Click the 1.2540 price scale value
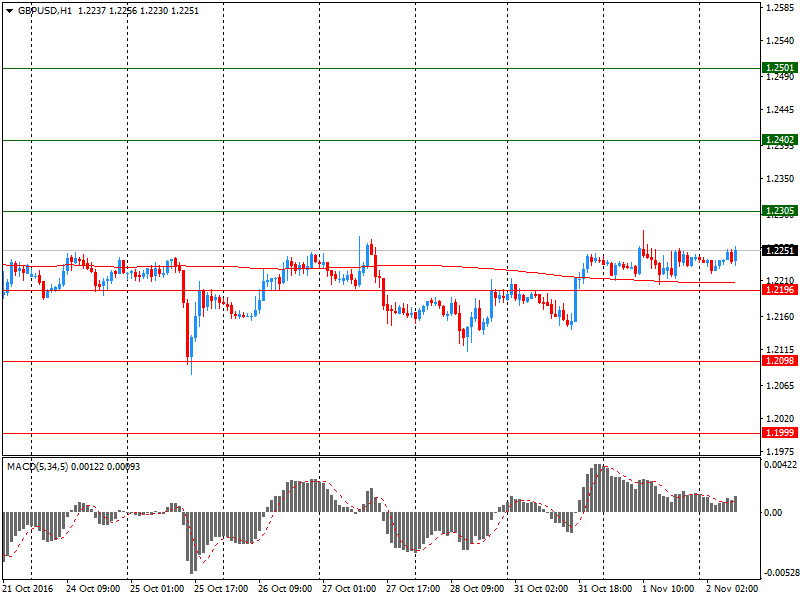Screen dimensions: 800x600 (780, 41)
